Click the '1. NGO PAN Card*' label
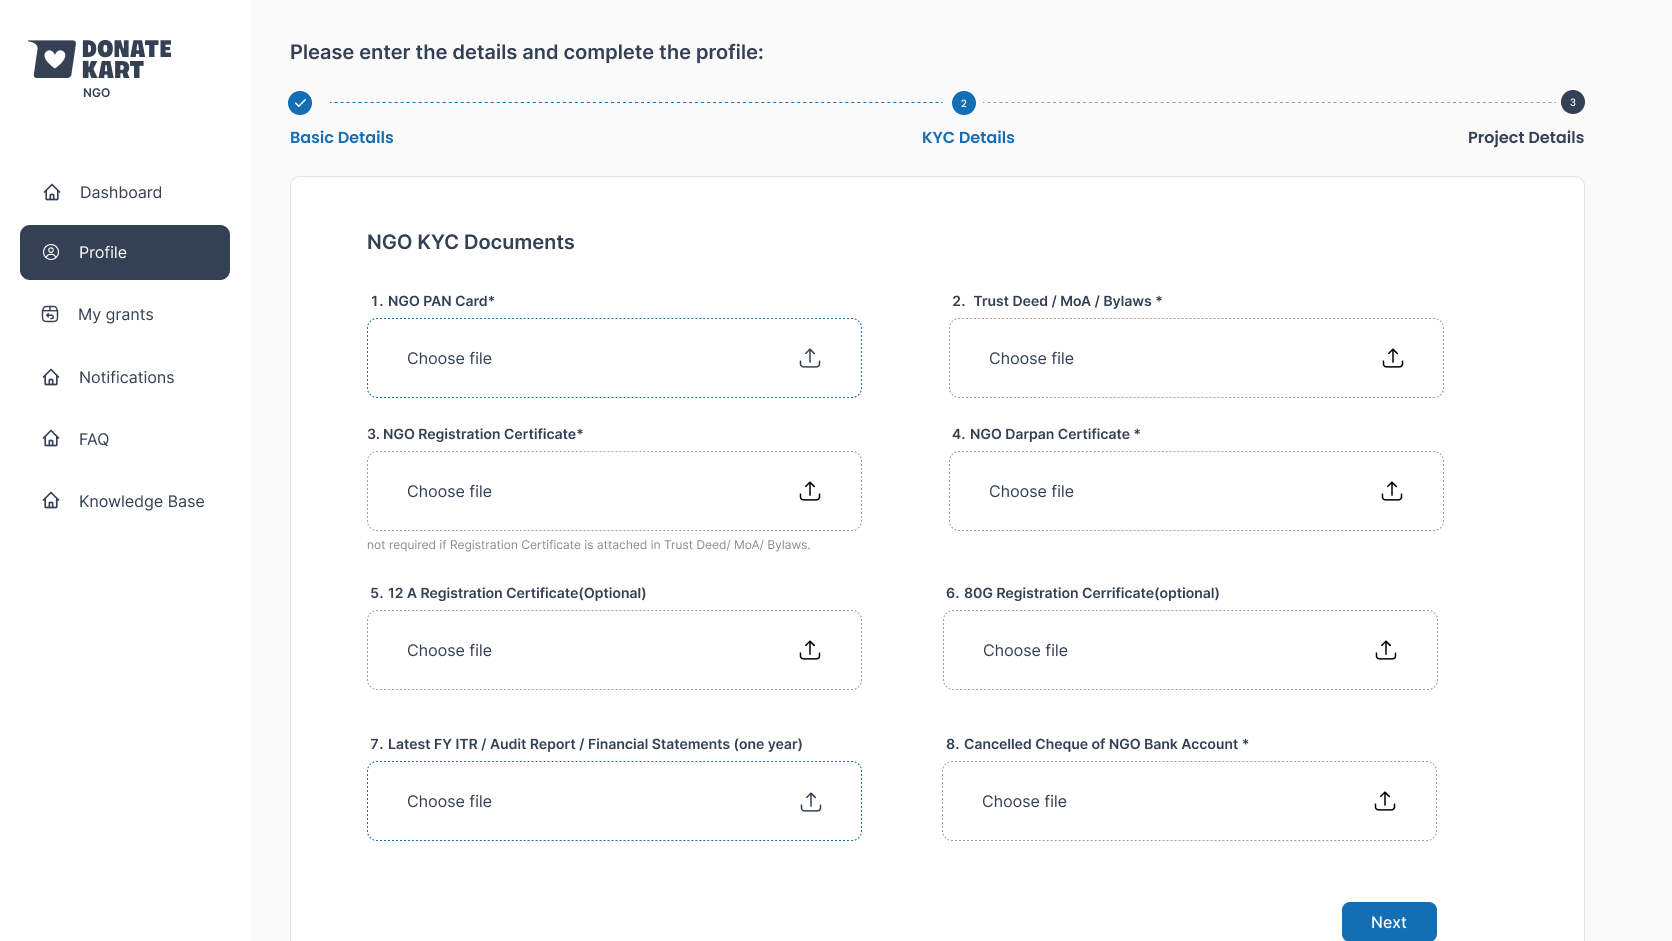 click(433, 301)
